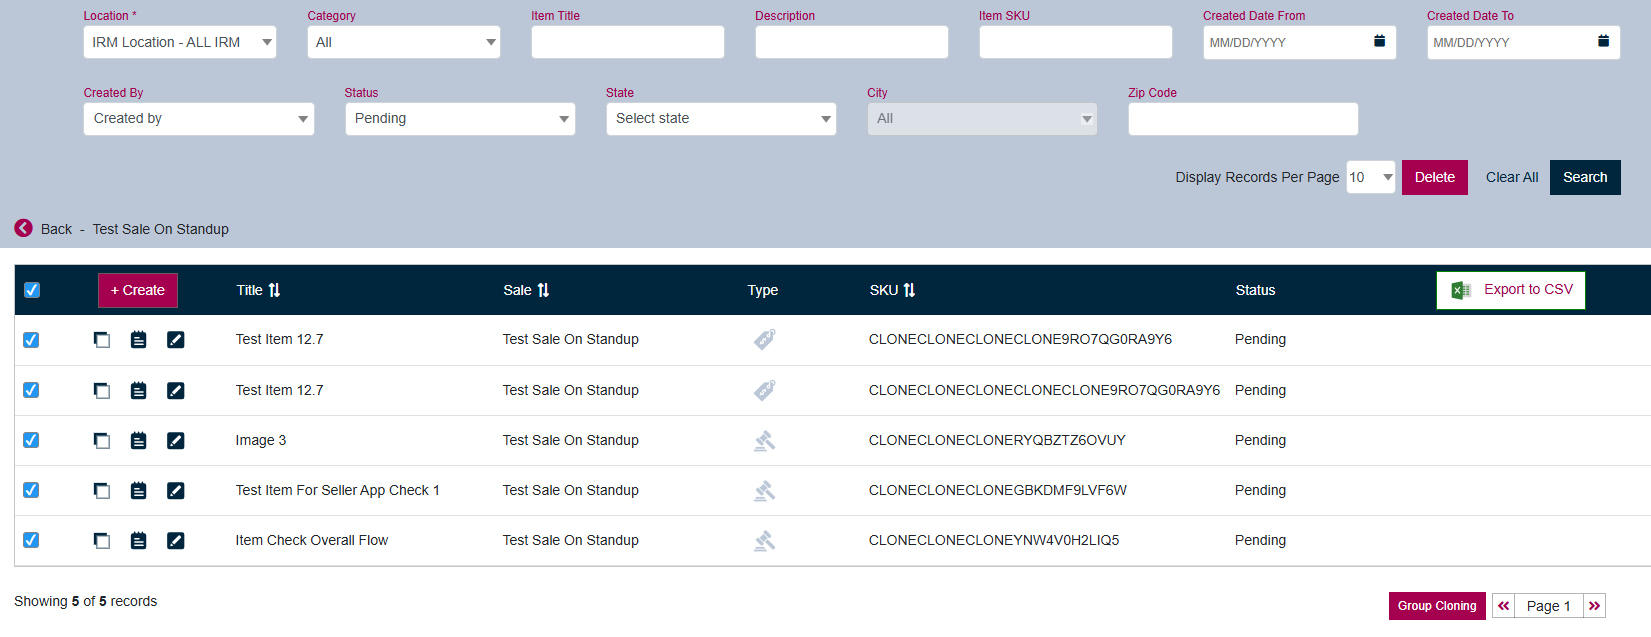Click the Page 1 indicator
Viewport: 1651px width, 637px height.
click(1549, 606)
